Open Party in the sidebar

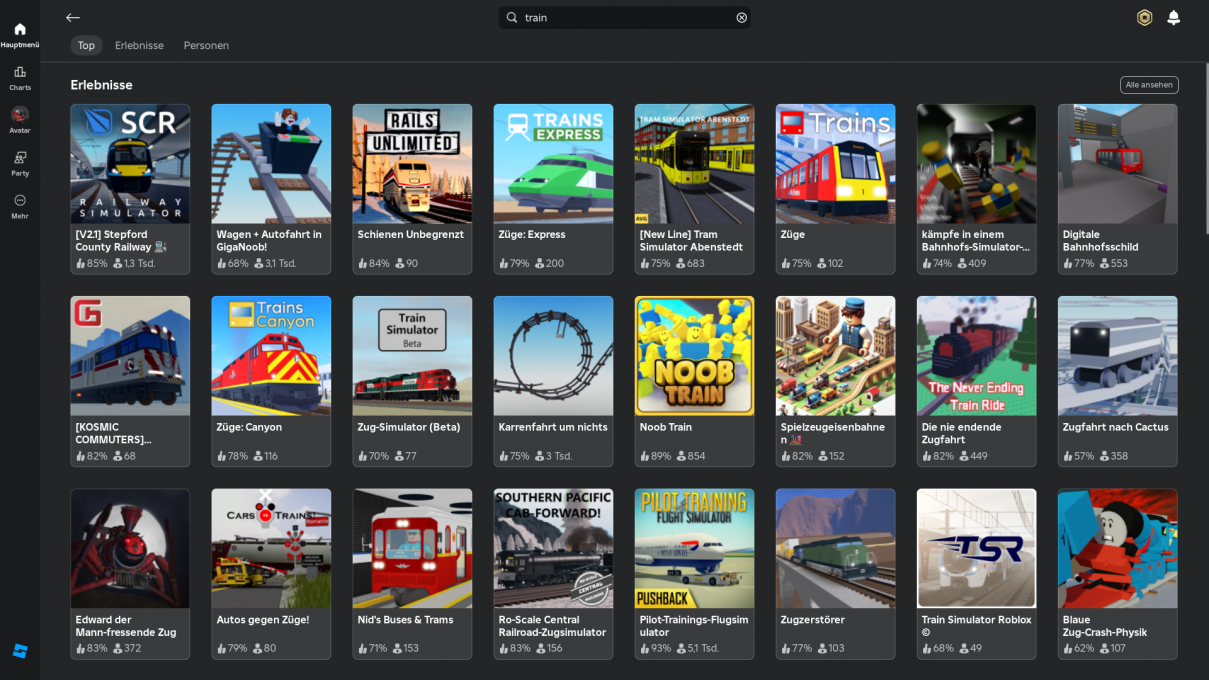20,158
